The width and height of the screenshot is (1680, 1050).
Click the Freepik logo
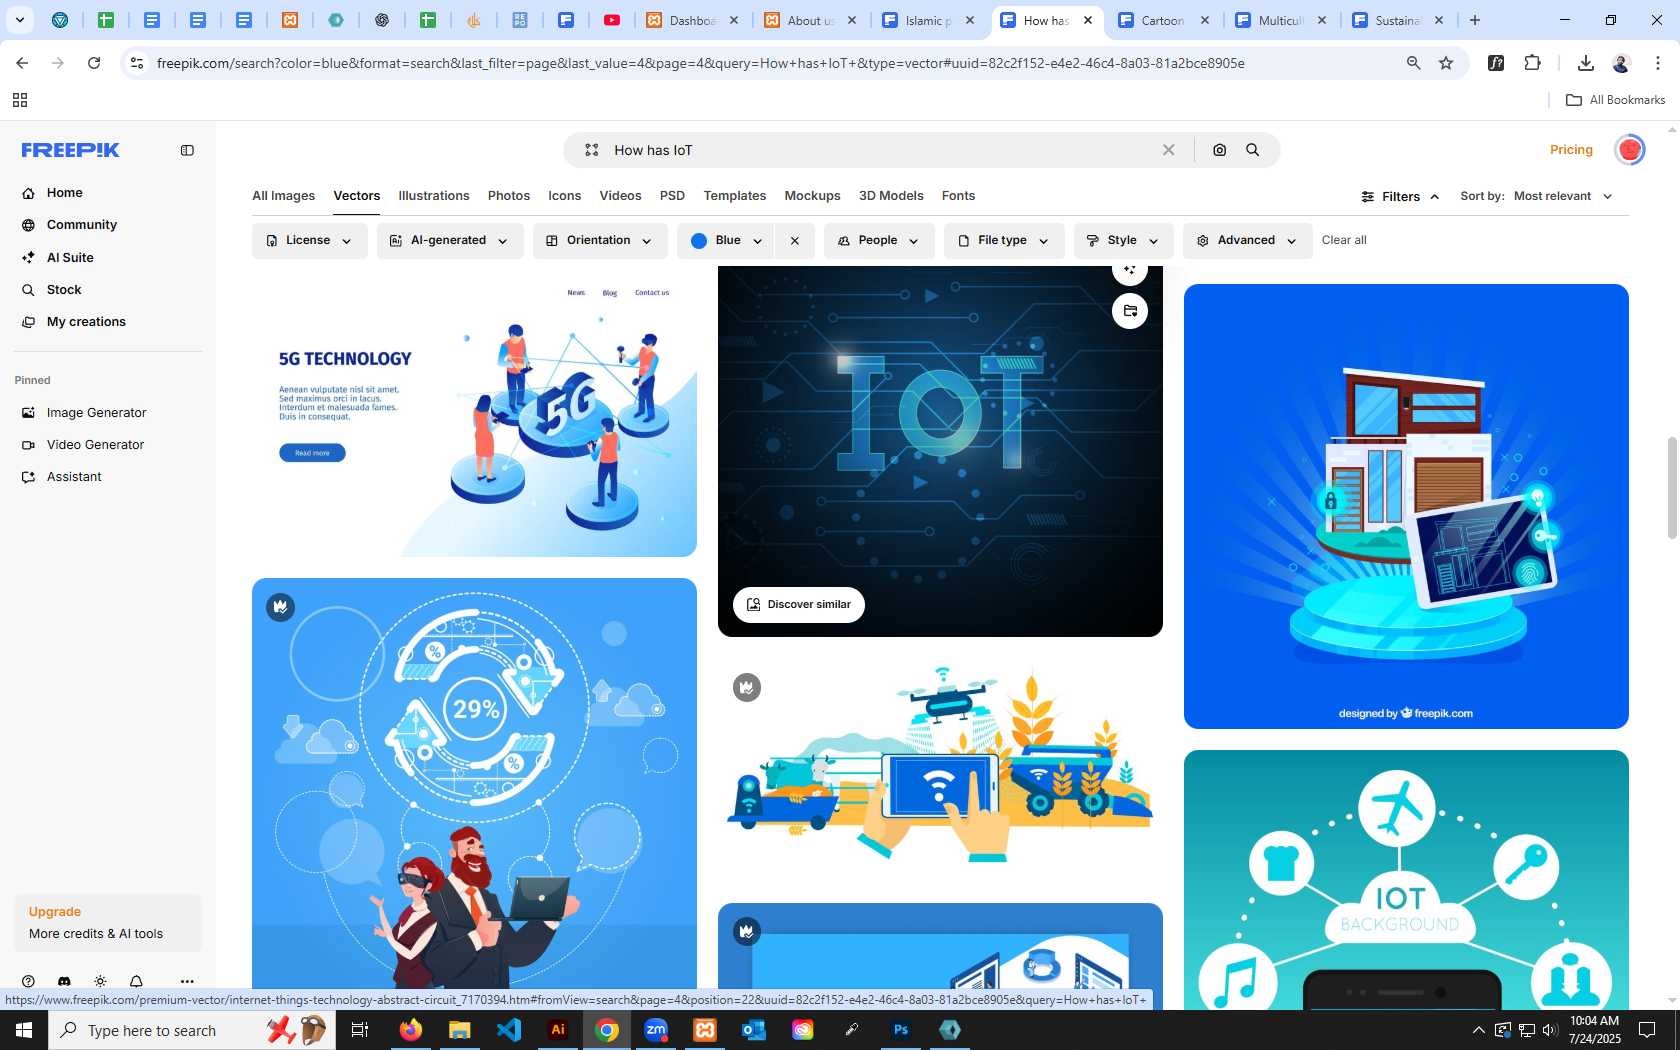click(71, 150)
